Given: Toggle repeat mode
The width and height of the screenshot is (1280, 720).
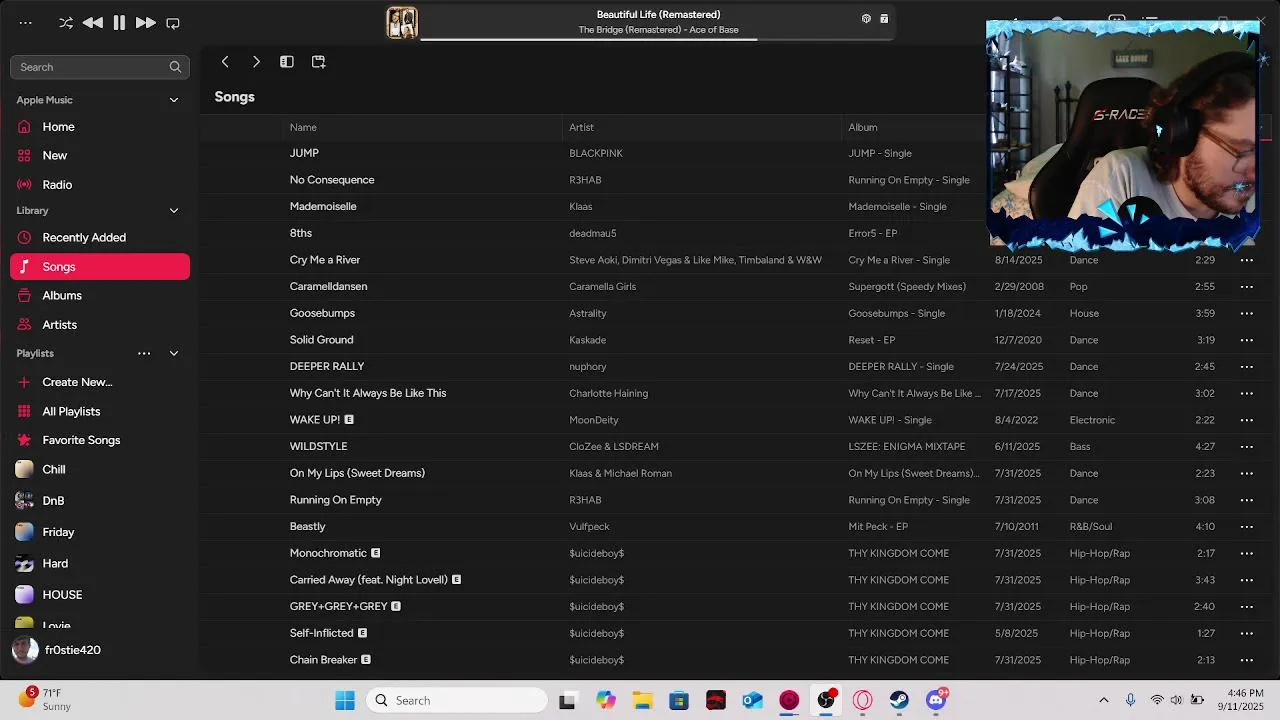Looking at the screenshot, I should [173, 23].
